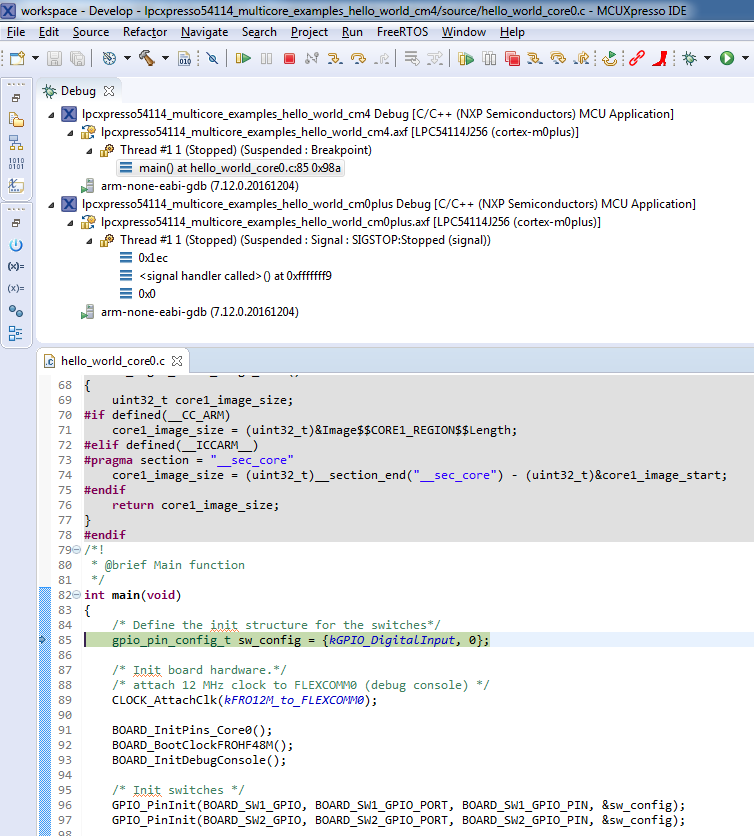
Task: Click the Resume green play button
Action: pos(243,59)
